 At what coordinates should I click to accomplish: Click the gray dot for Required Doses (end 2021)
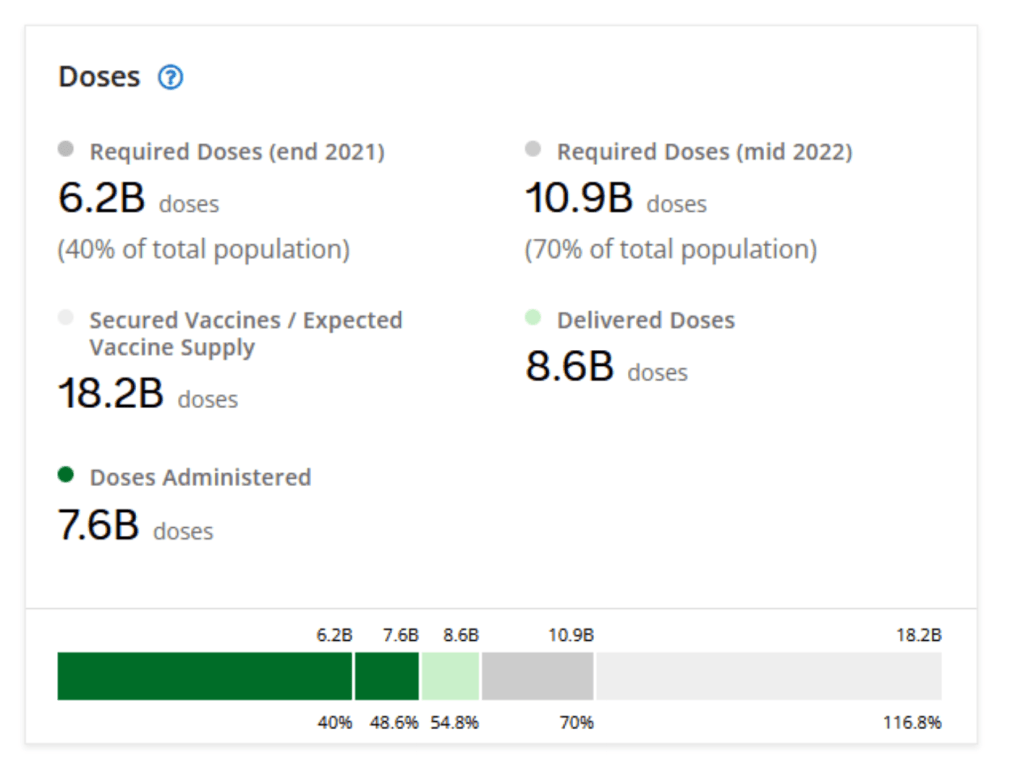(x=66, y=150)
